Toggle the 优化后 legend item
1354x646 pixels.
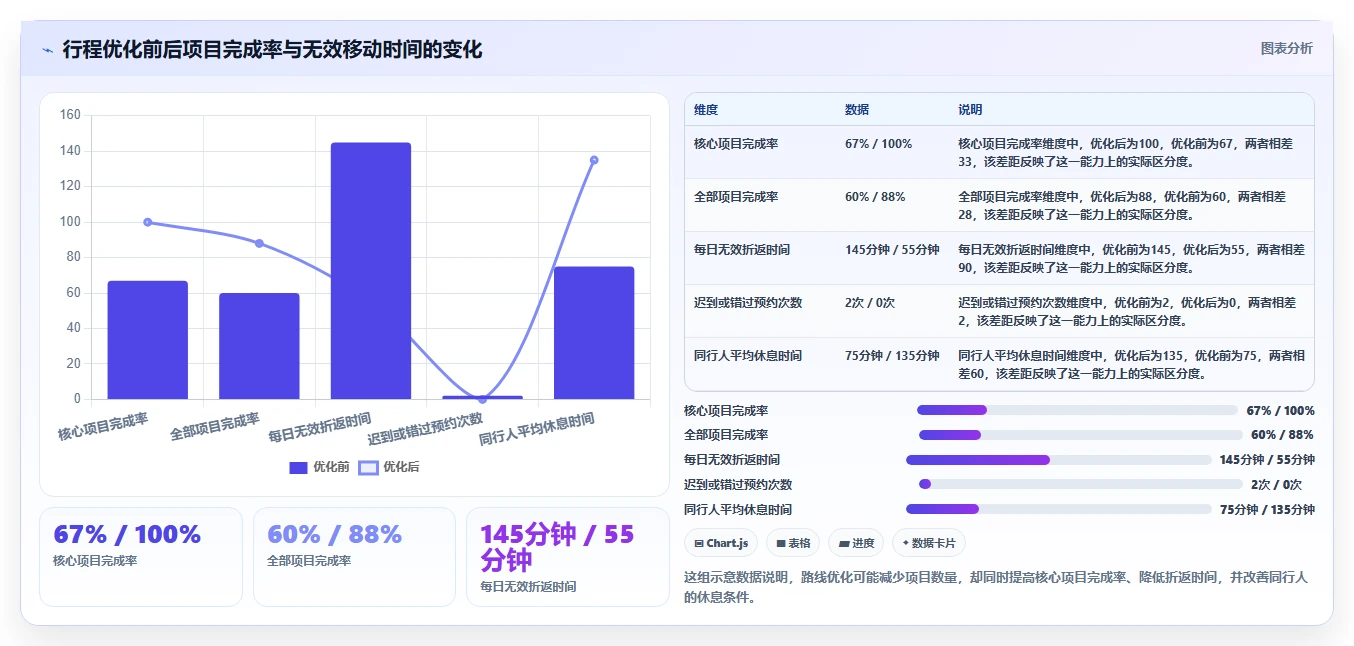coord(389,467)
